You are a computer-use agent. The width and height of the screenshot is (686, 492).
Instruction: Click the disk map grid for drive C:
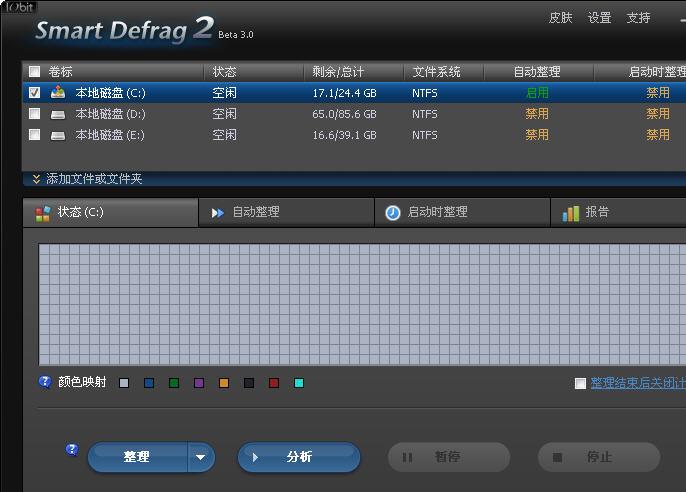point(362,304)
